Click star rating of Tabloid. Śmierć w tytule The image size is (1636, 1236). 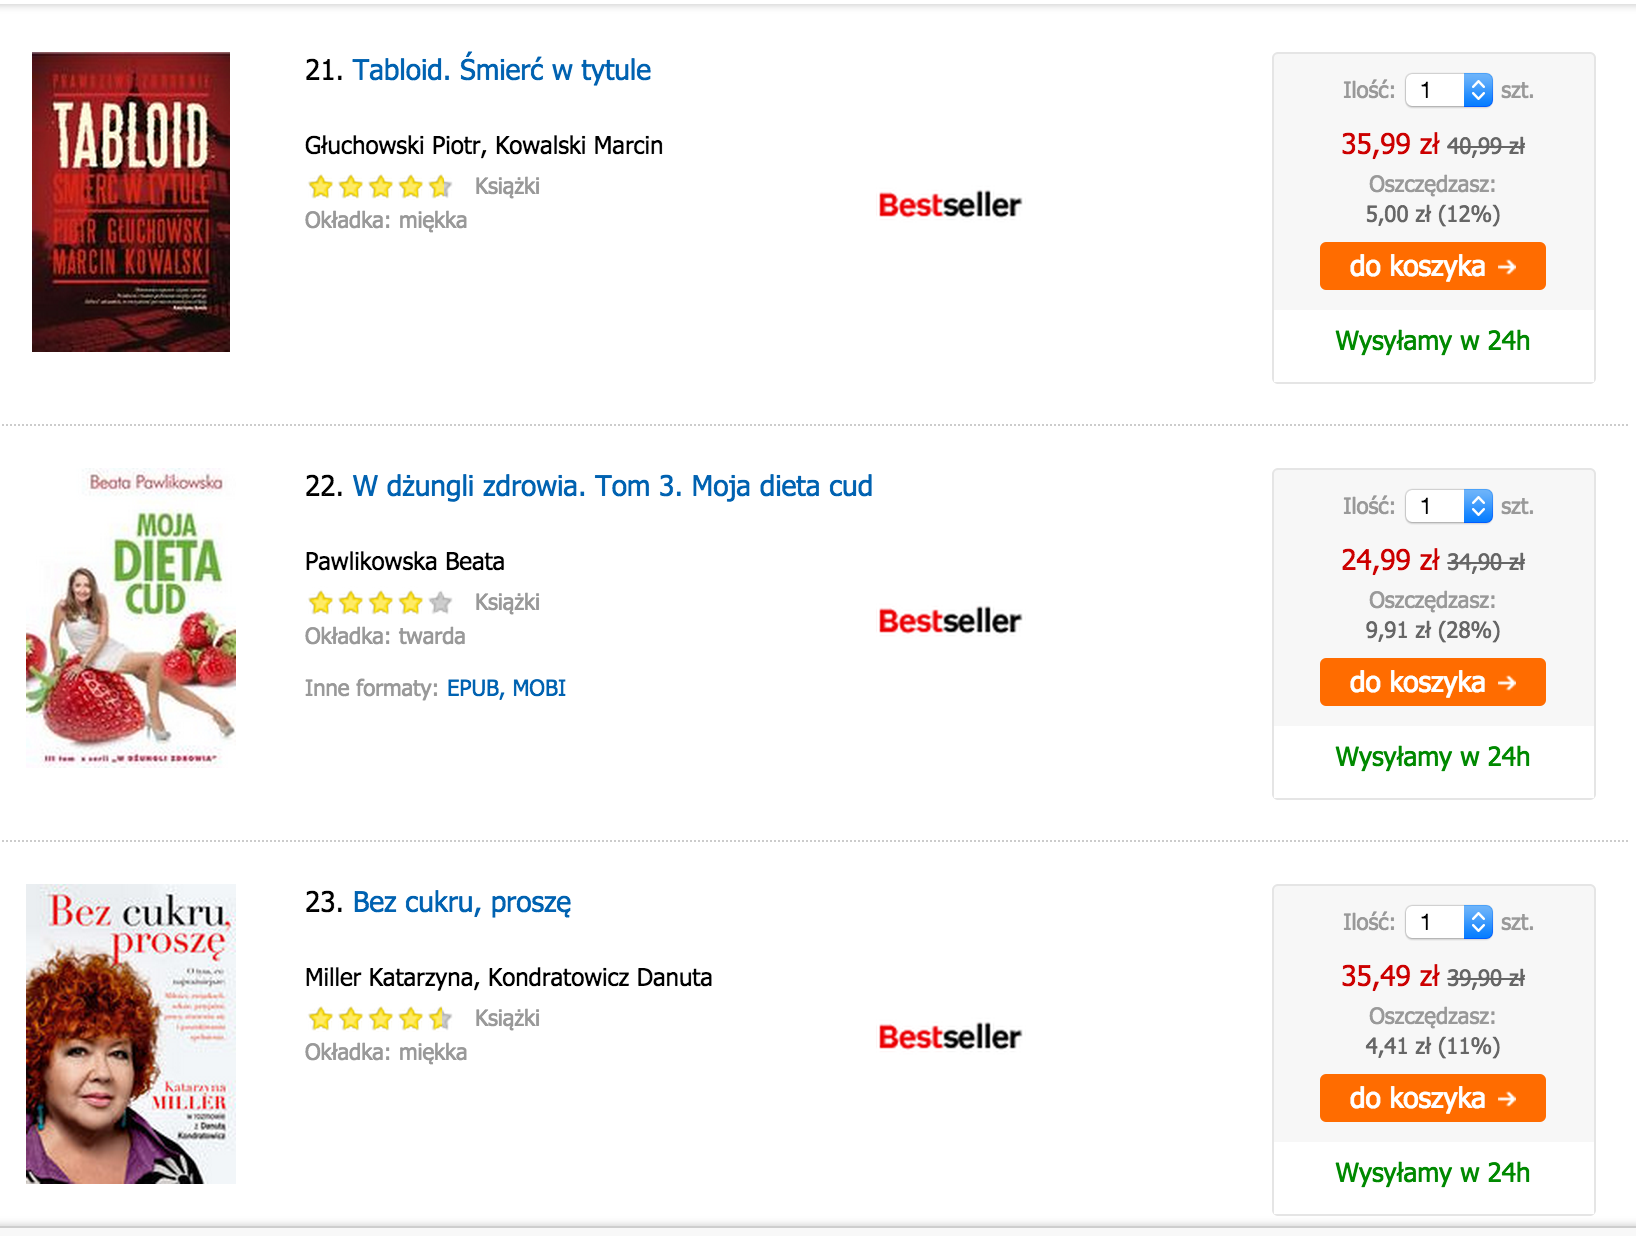[380, 187]
